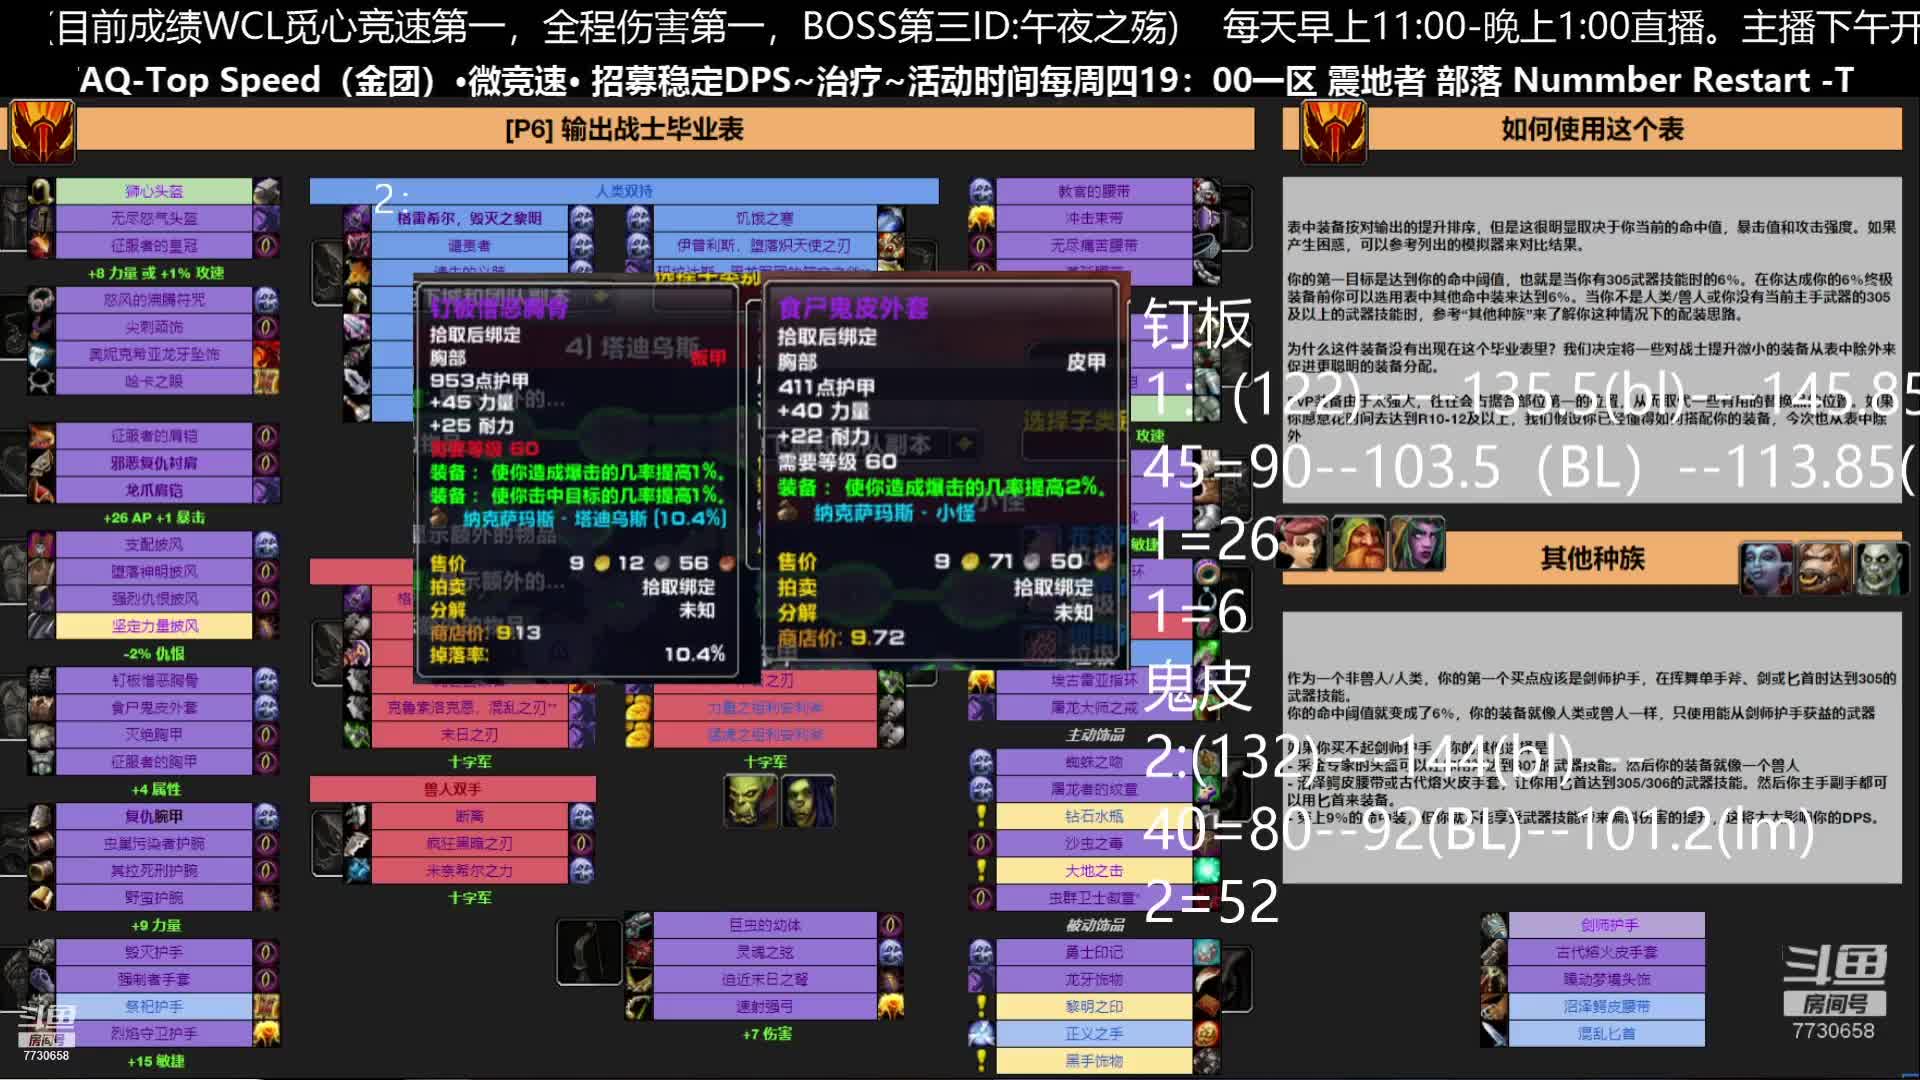1920x1080 pixels.
Task: Click the item icon left of 野蛮护腕
Action: pos(41,898)
